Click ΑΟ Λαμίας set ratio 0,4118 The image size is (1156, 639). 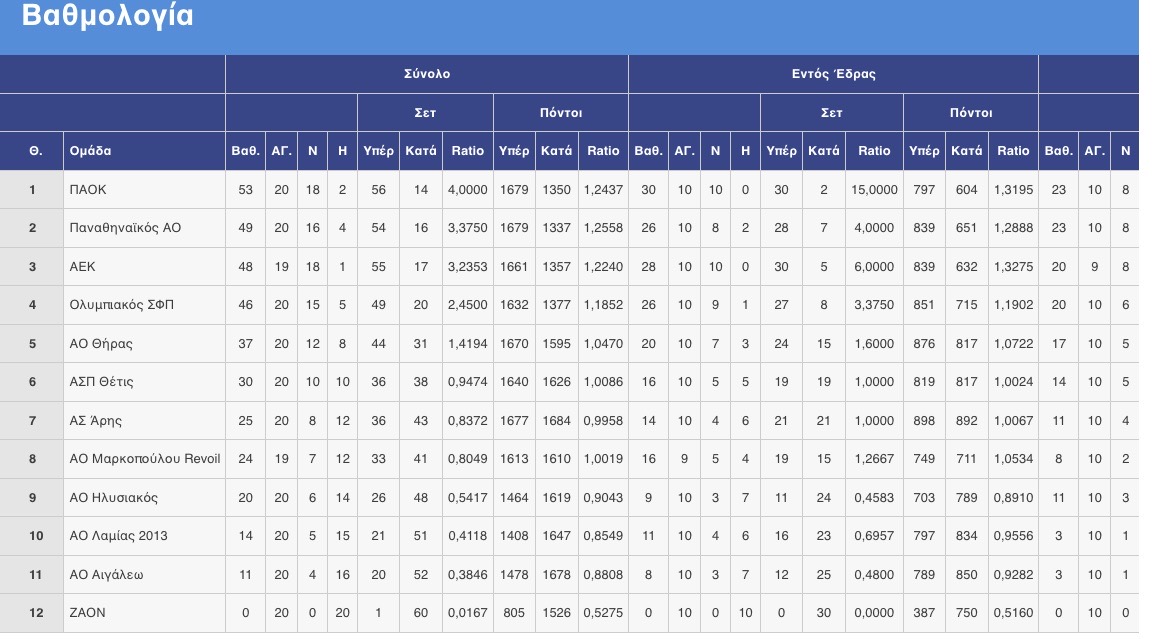click(x=467, y=536)
